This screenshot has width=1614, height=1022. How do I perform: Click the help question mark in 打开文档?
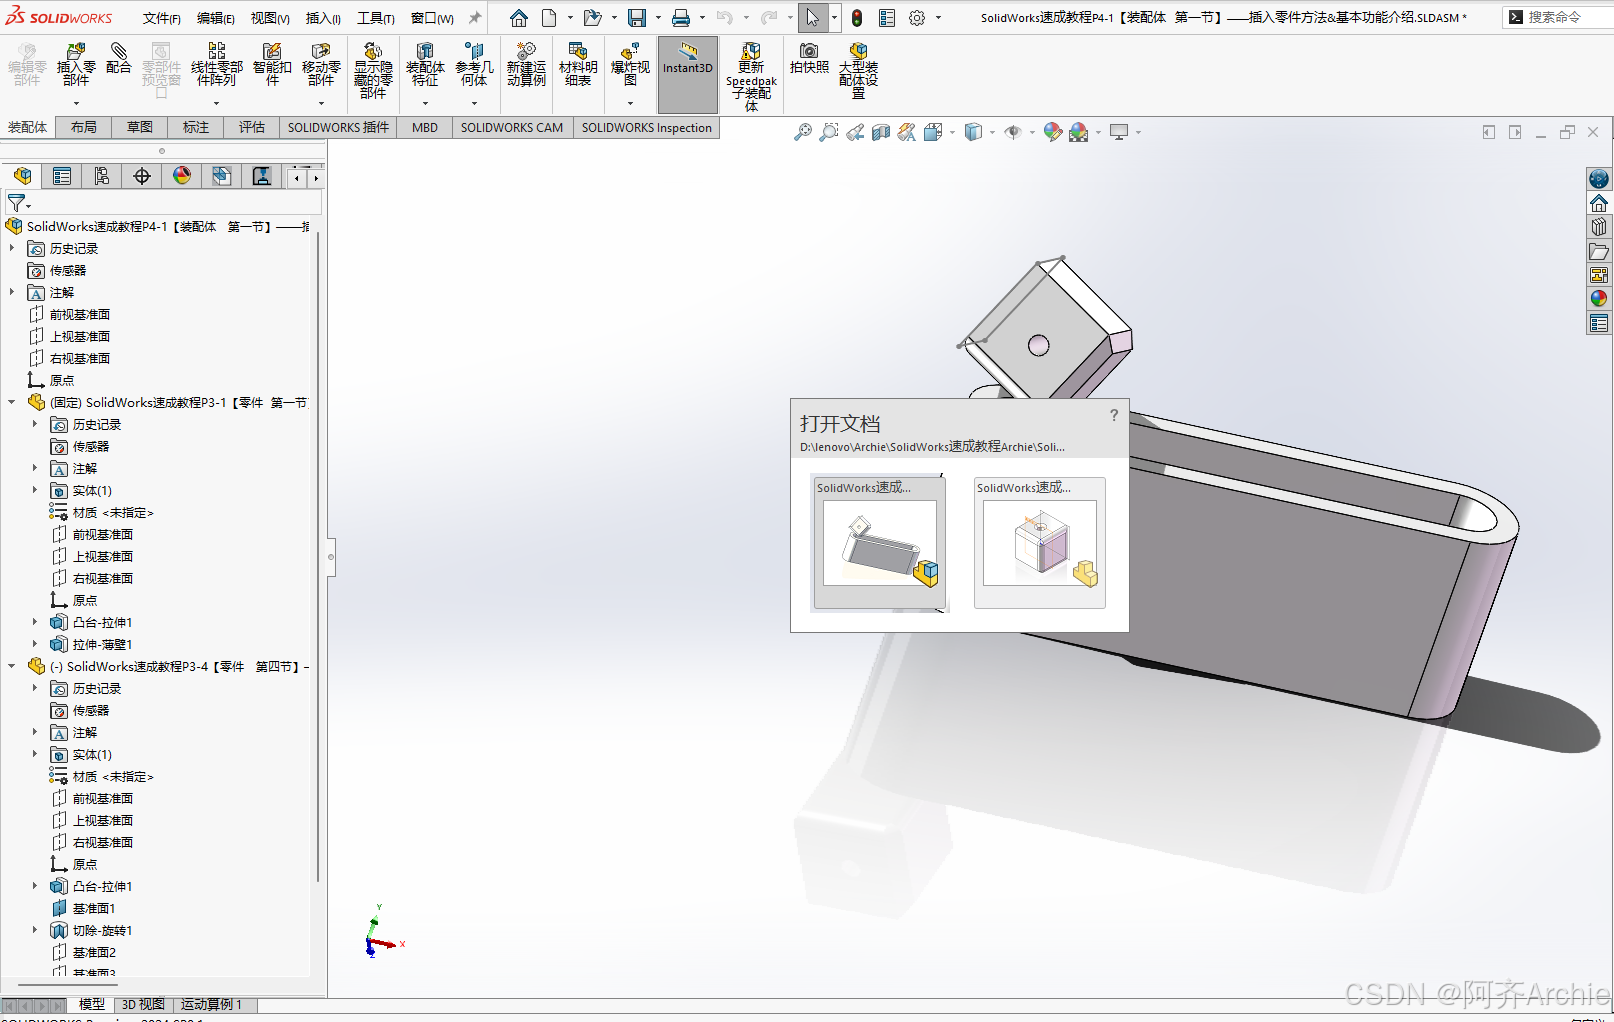(1114, 415)
